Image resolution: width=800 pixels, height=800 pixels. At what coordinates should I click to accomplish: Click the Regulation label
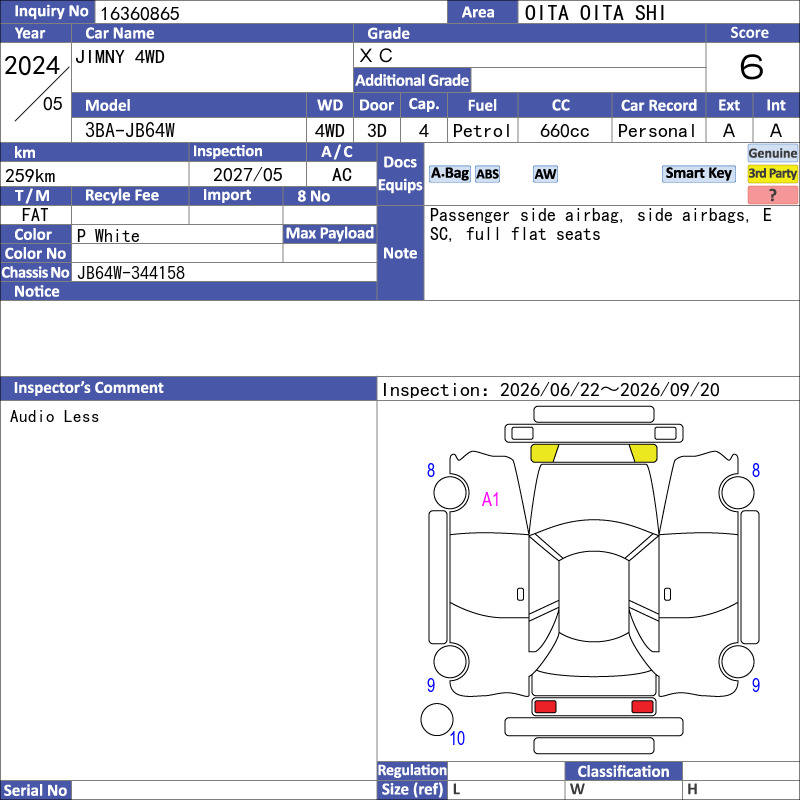tap(412, 770)
